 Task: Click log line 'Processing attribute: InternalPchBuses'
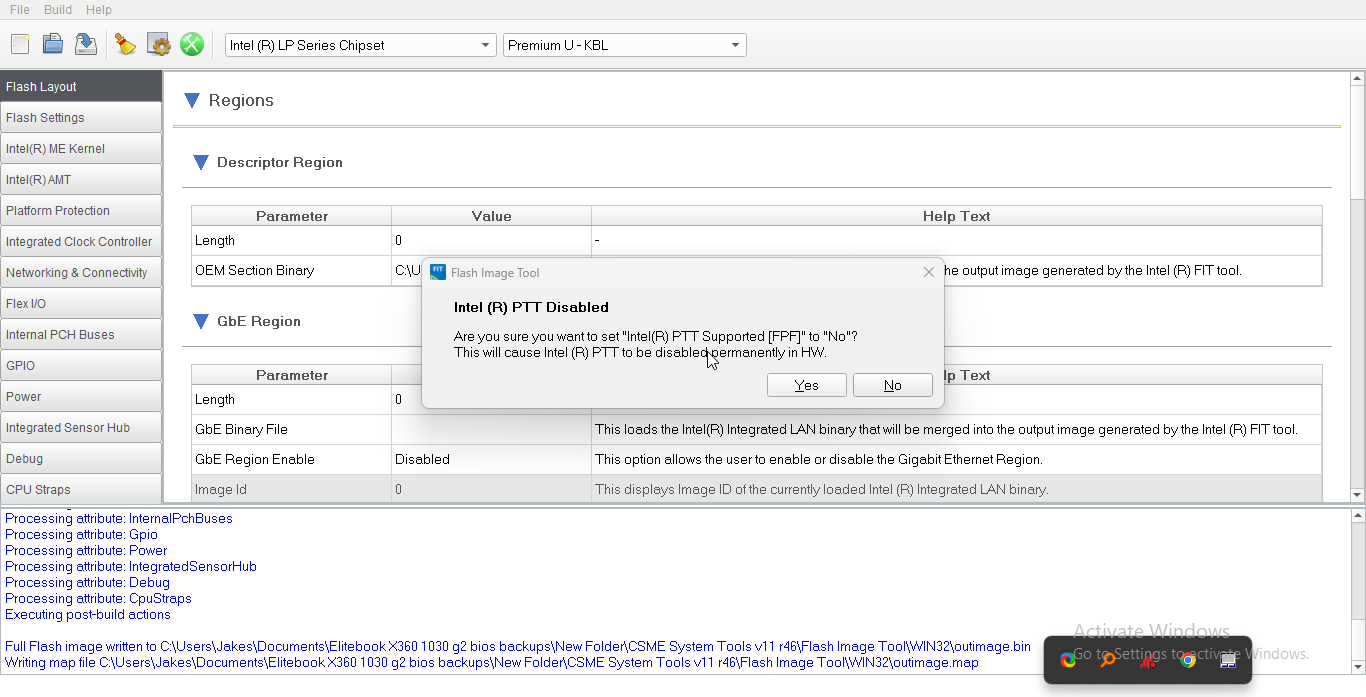(x=119, y=518)
